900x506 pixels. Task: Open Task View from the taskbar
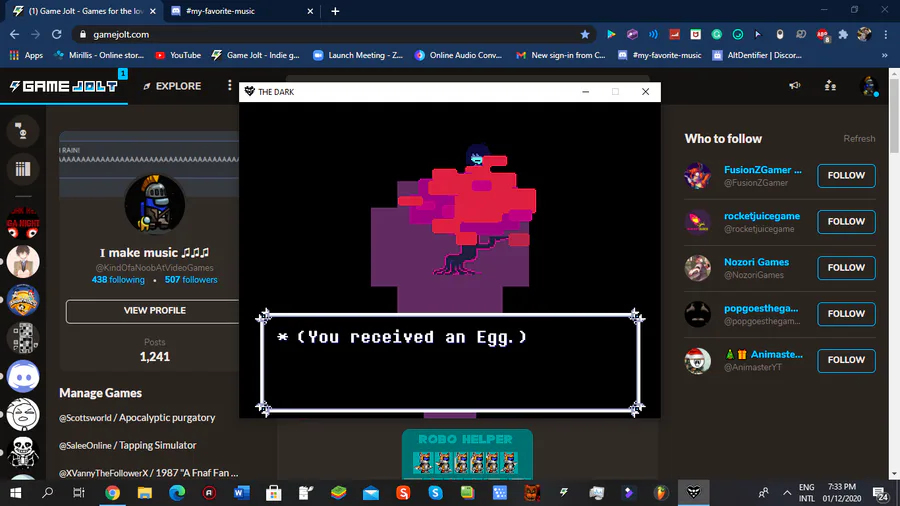79,493
